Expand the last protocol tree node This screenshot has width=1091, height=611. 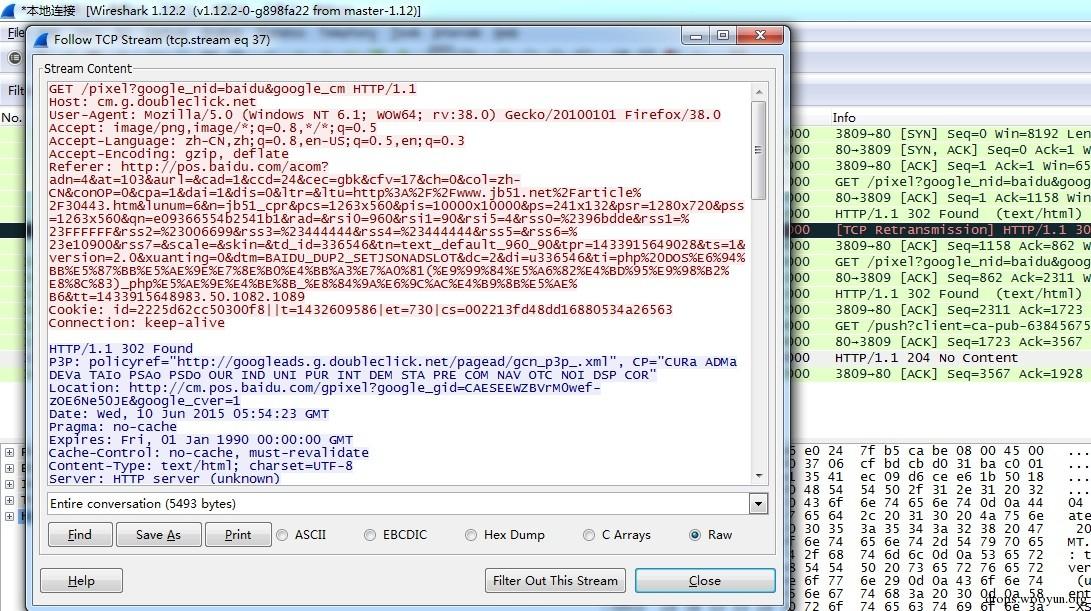coord(10,516)
